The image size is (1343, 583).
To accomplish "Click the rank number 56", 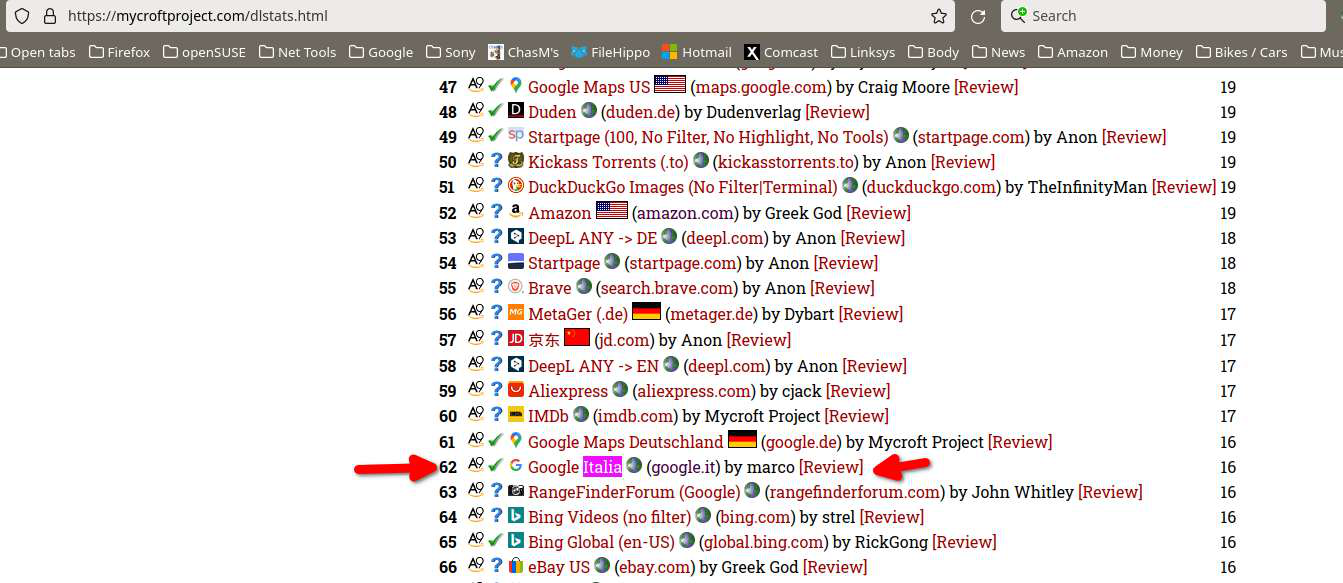I will pos(448,314).
